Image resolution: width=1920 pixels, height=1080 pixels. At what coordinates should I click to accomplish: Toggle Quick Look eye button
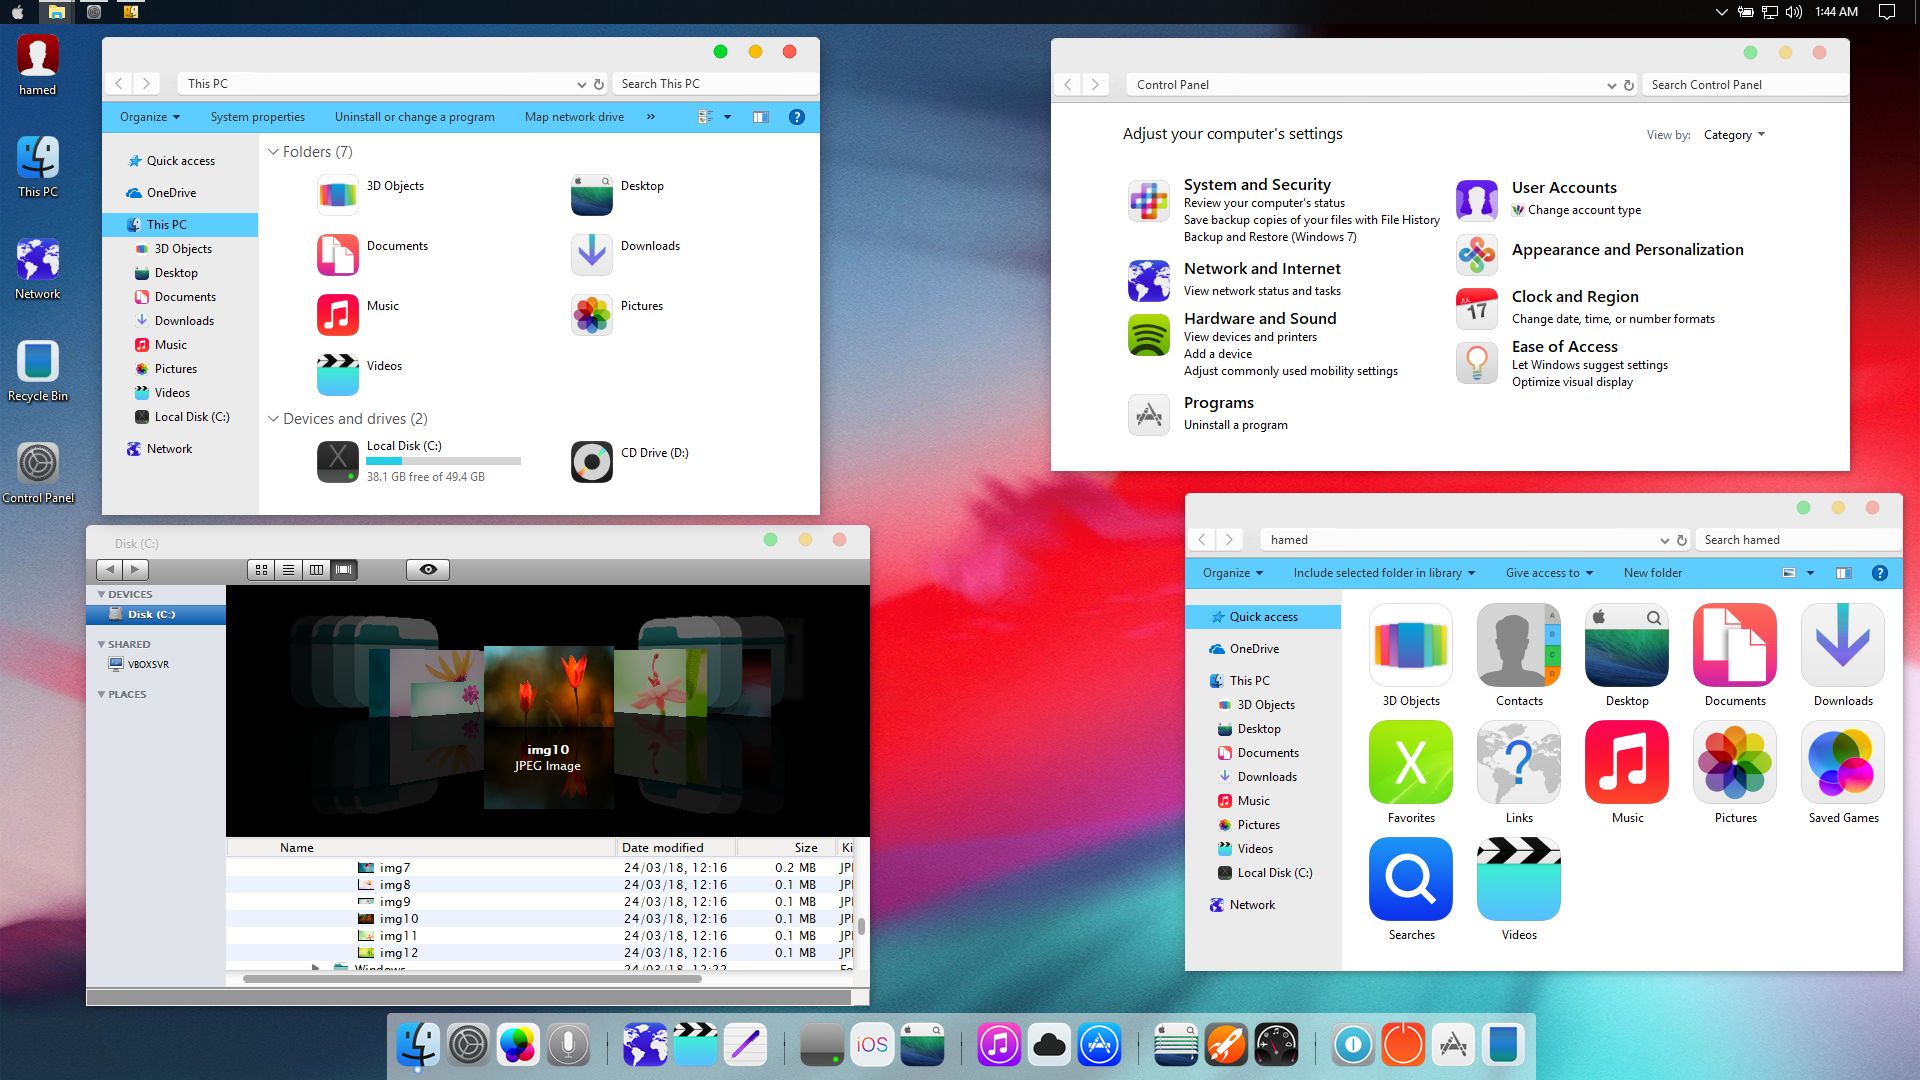[428, 570]
